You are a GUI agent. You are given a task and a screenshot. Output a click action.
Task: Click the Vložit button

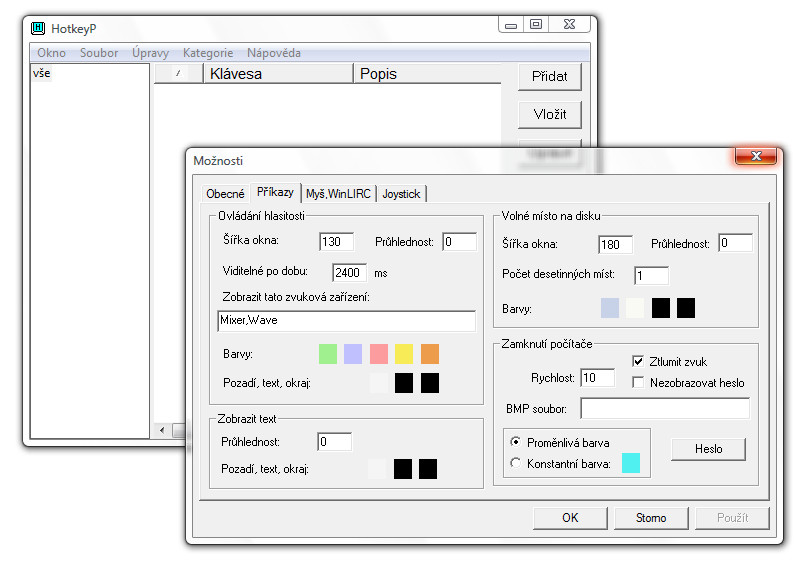549,114
